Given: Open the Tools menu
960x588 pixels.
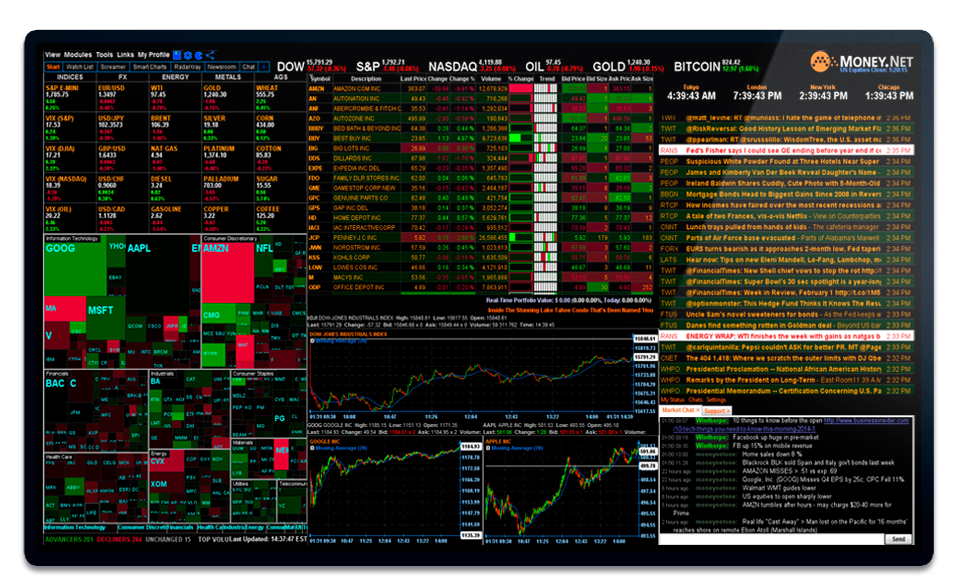Looking at the screenshot, I should click(x=104, y=55).
